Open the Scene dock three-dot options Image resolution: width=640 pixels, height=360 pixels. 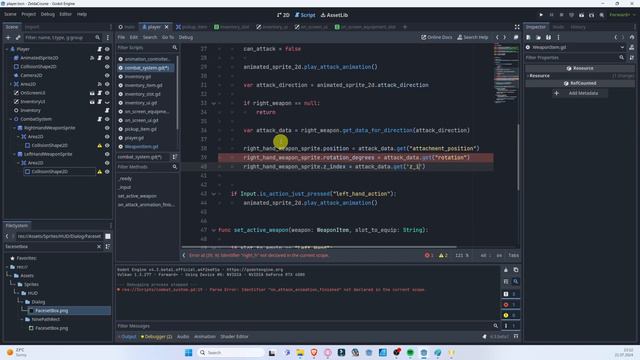(108, 38)
